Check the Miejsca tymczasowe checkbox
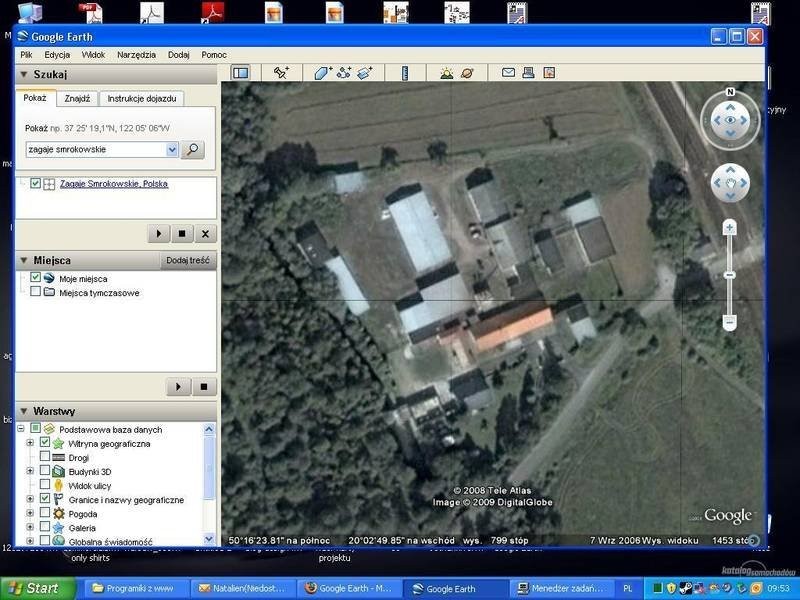Viewport: 800px width, 600px height. point(35,291)
